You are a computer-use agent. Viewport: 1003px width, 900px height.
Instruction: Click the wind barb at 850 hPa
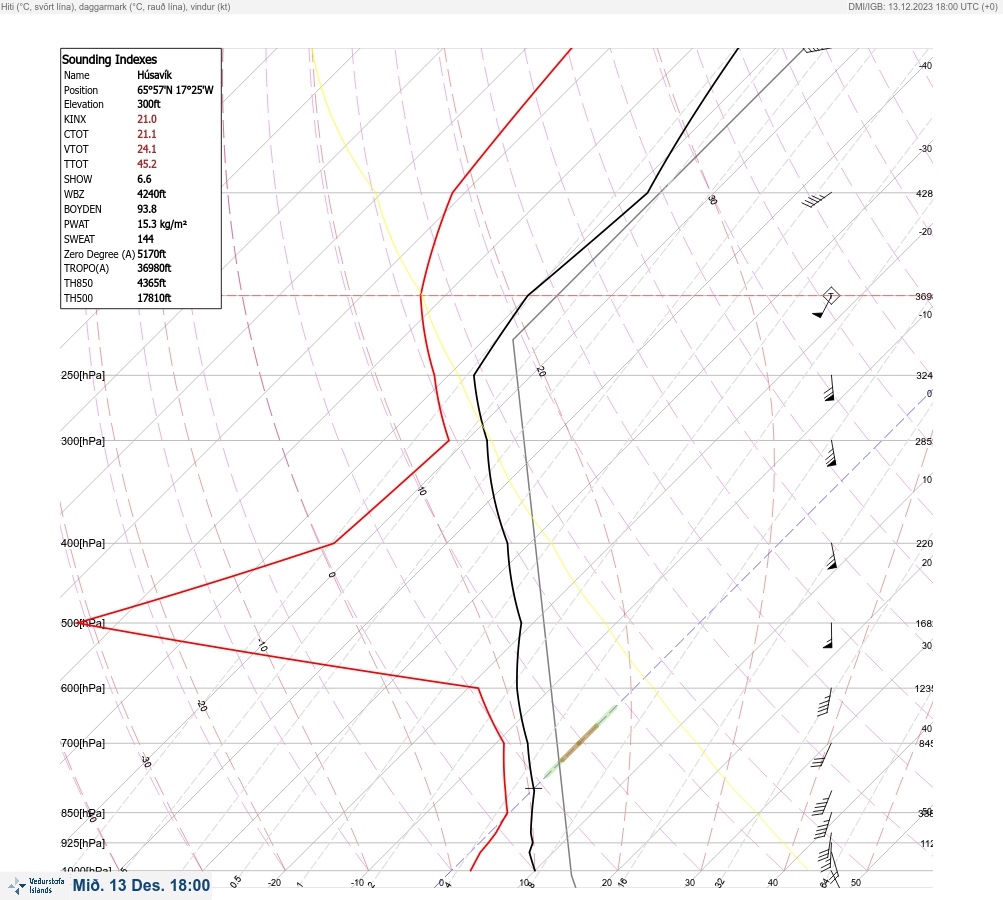click(823, 826)
